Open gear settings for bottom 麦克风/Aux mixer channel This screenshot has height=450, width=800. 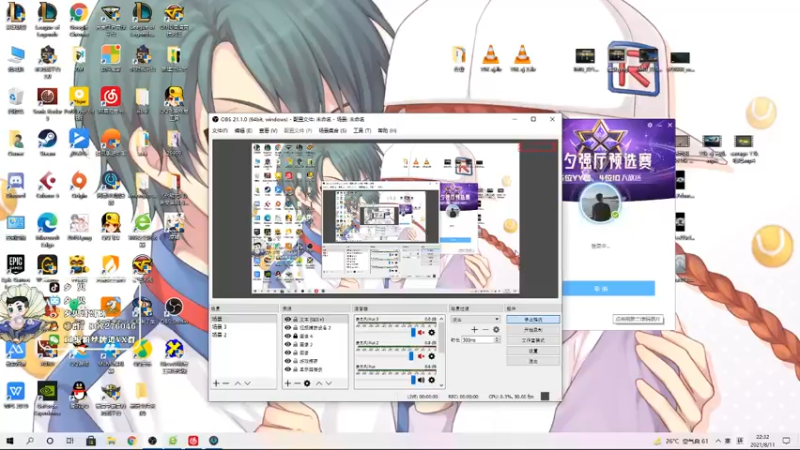(432, 380)
